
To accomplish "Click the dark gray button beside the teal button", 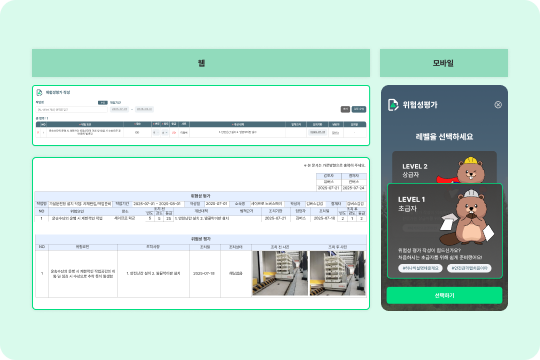I will pos(345,109).
